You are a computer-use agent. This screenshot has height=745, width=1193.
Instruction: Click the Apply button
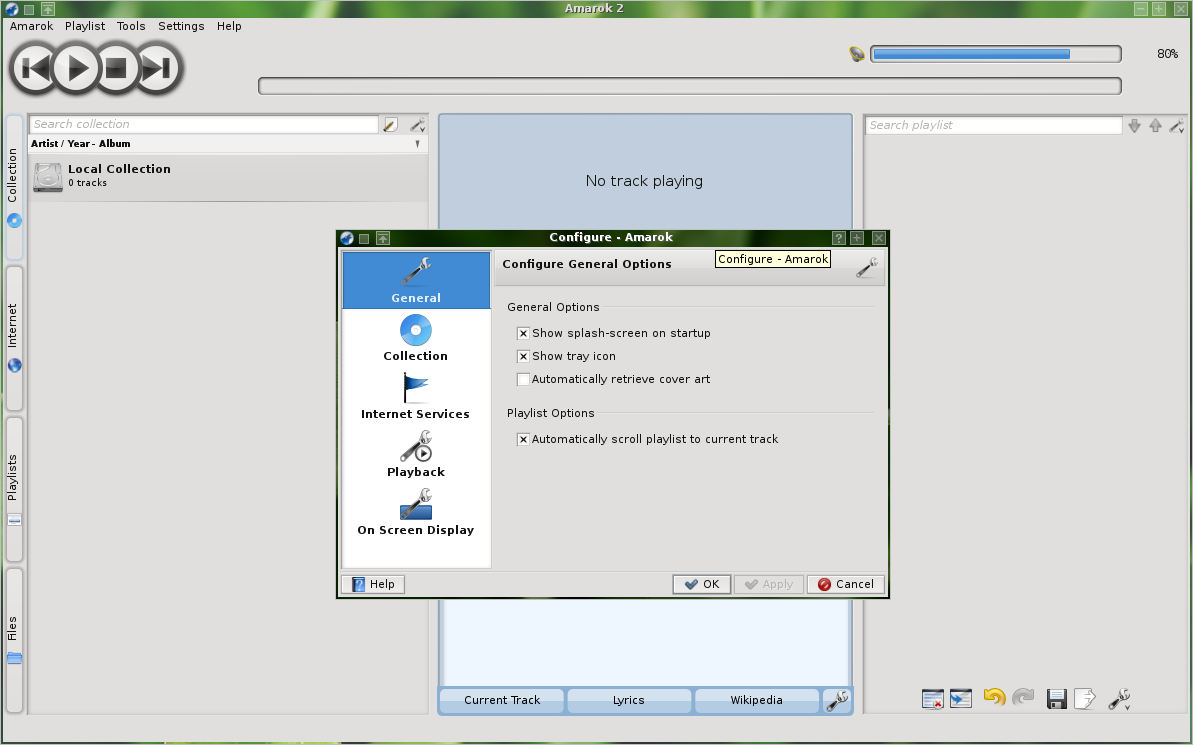(x=768, y=584)
